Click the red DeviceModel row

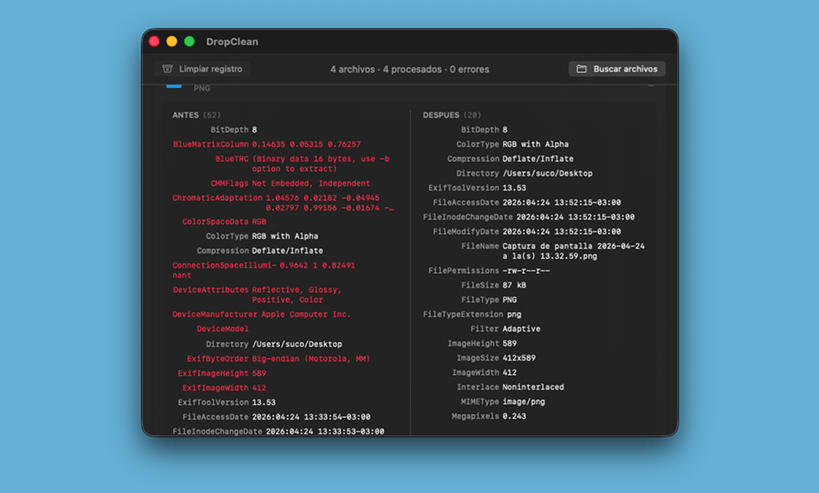(223, 329)
